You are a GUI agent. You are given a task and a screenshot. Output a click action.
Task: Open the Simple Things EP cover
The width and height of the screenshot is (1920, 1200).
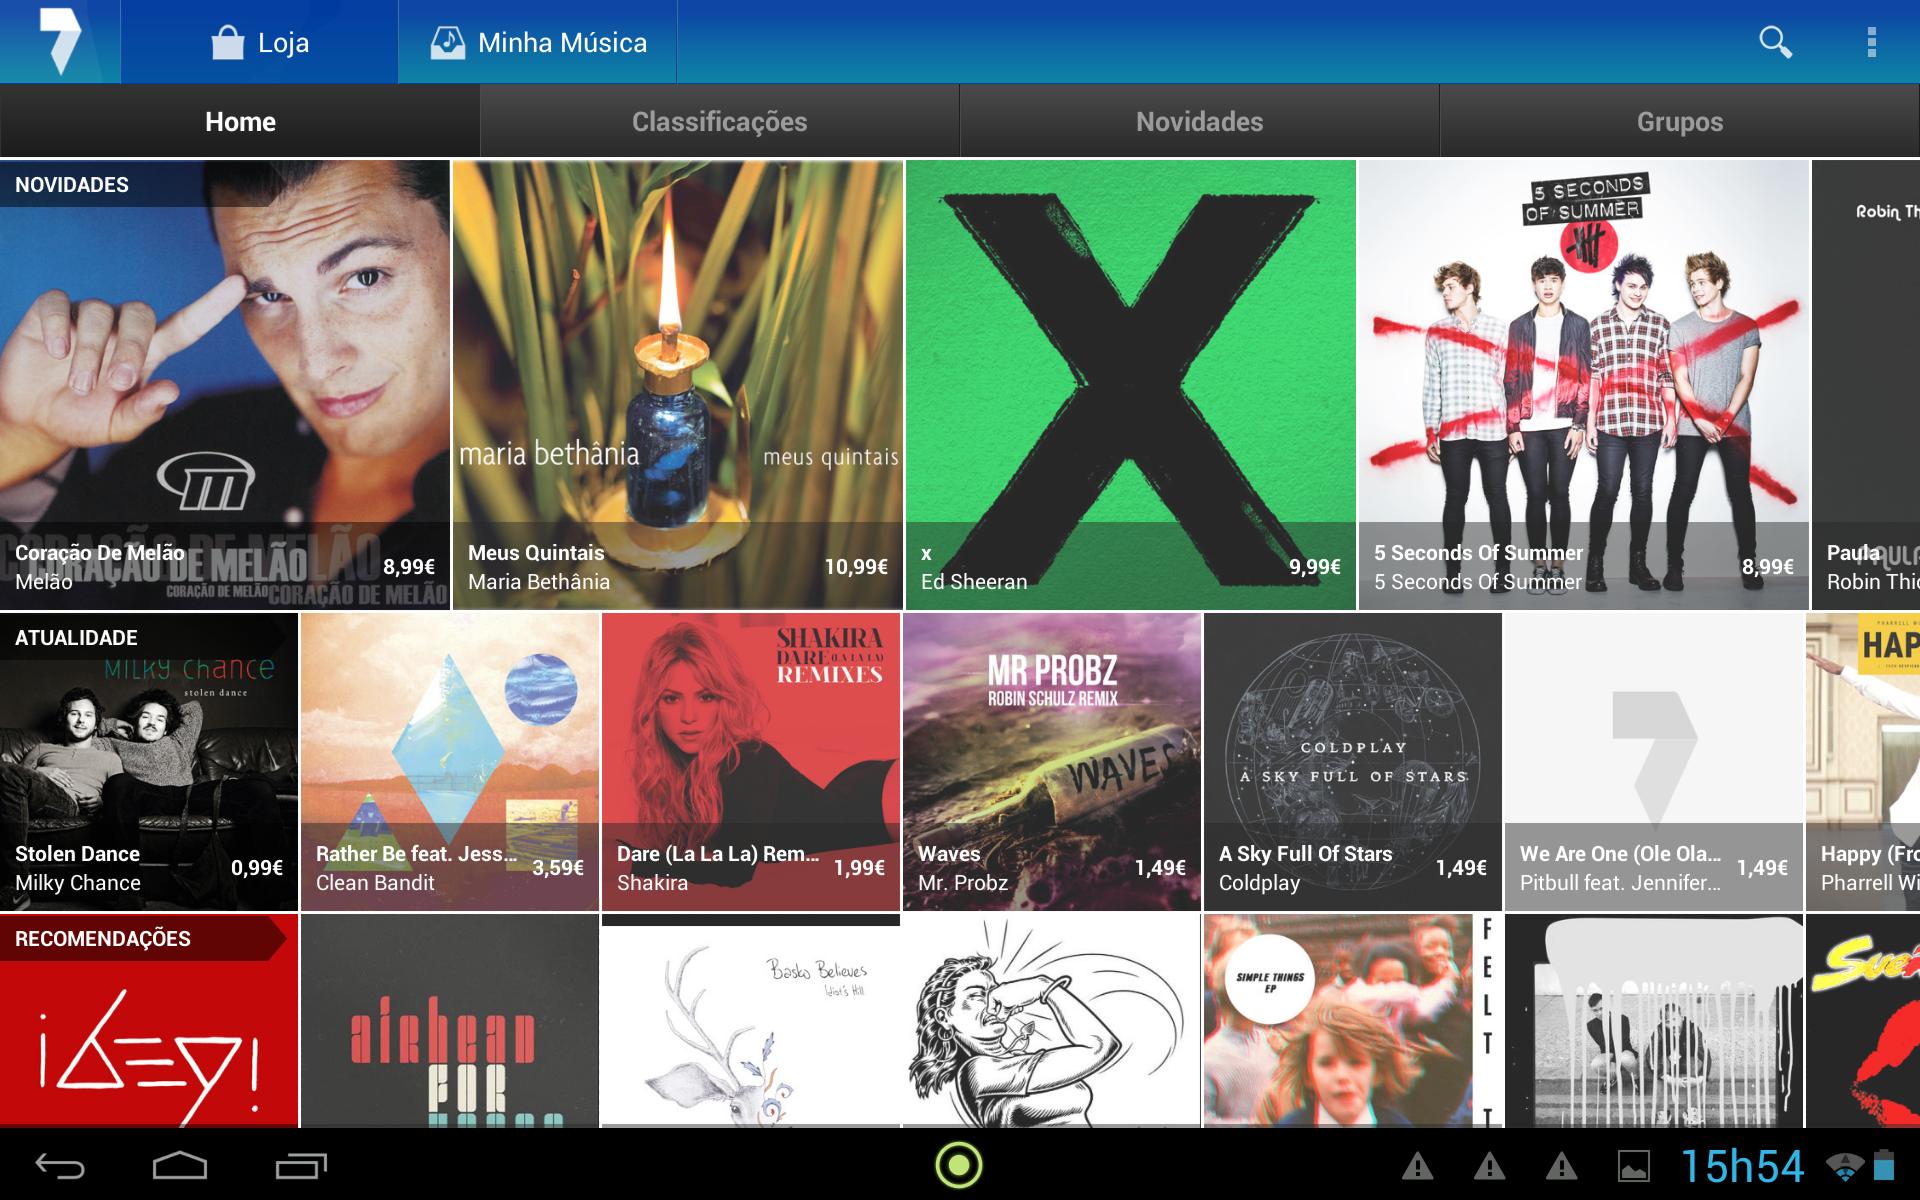pyautogui.click(x=1353, y=1021)
